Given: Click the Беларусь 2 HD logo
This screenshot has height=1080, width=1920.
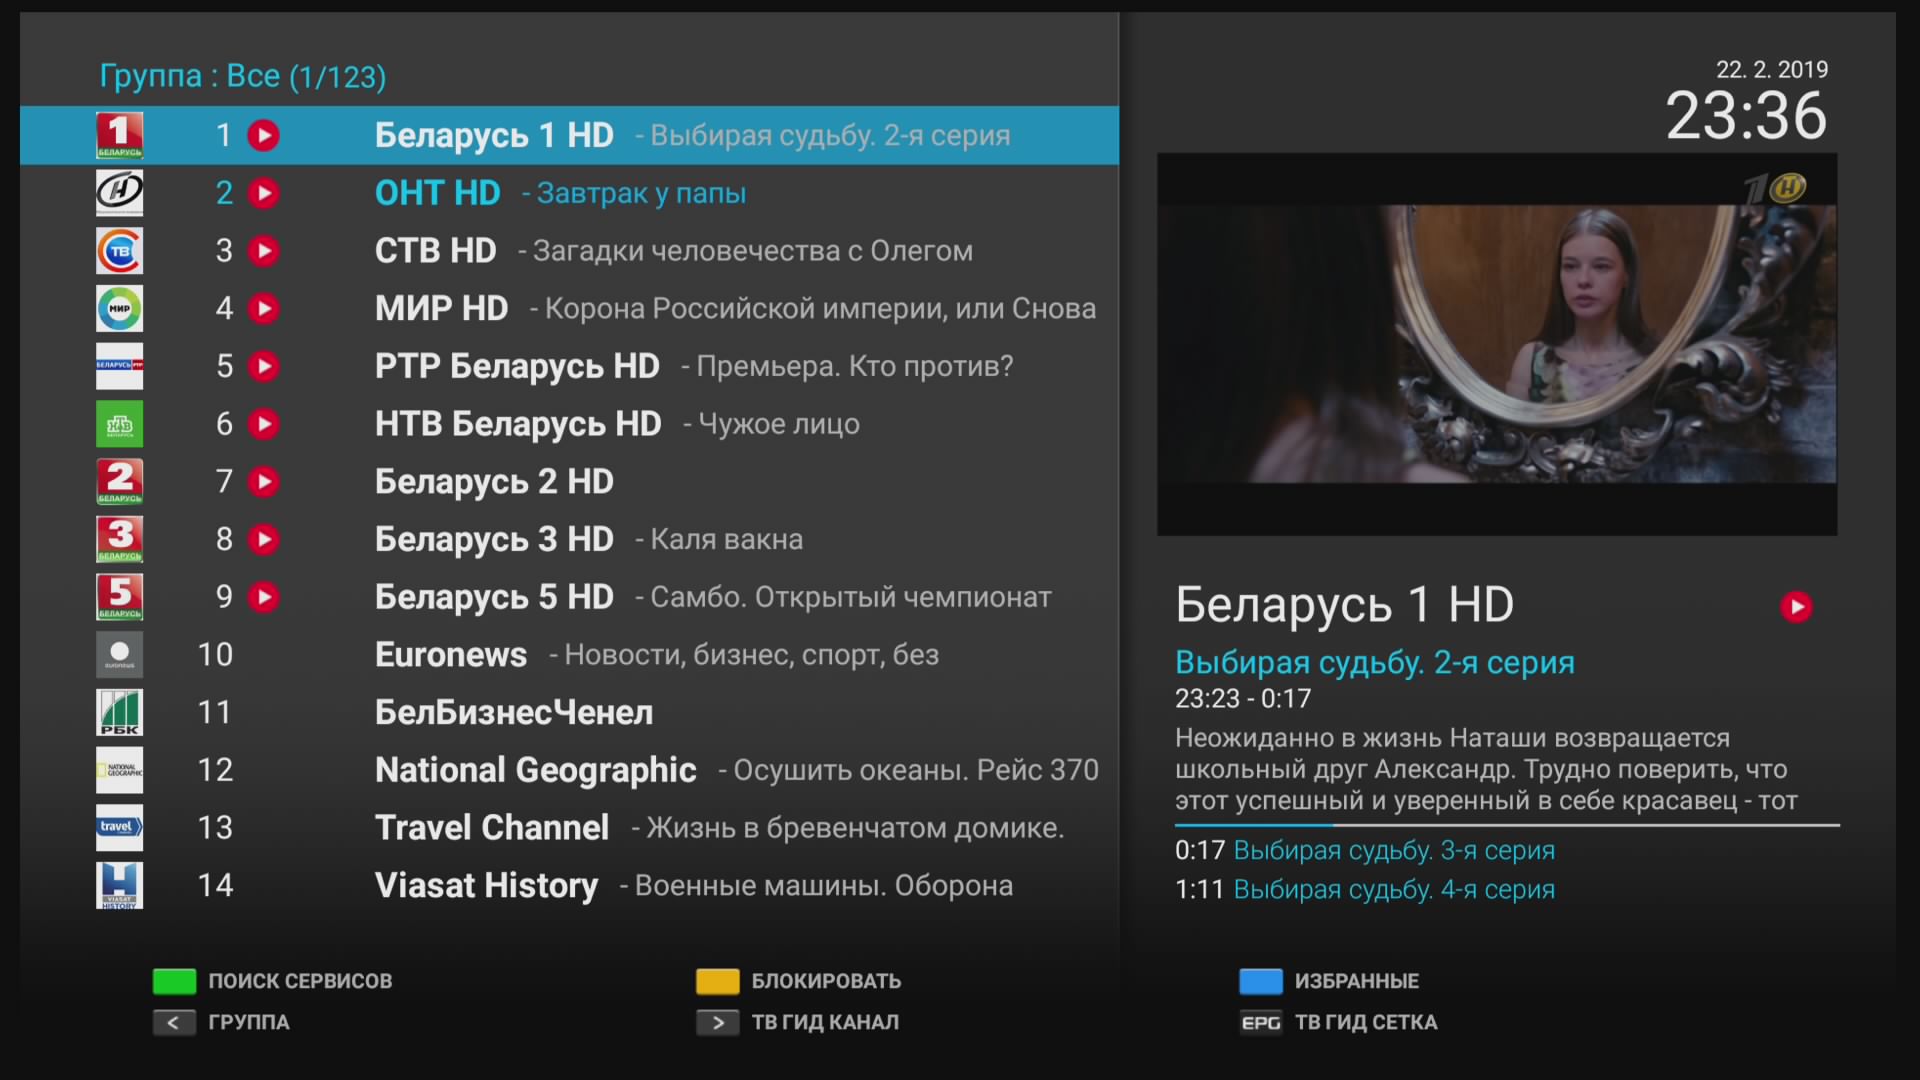Looking at the screenshot, I should click(119, 482).
